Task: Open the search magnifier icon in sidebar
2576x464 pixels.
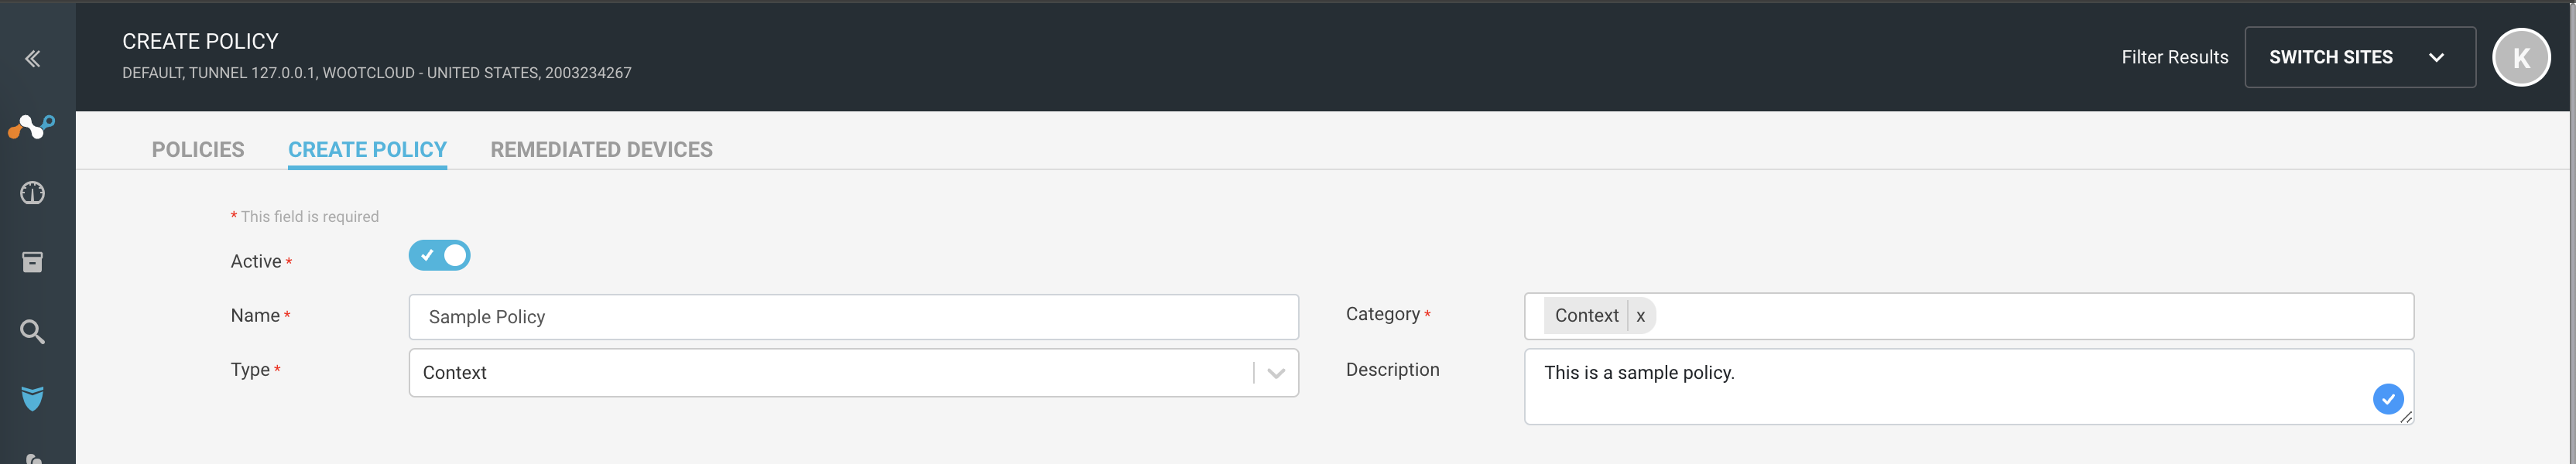Action: coord(33,331)
